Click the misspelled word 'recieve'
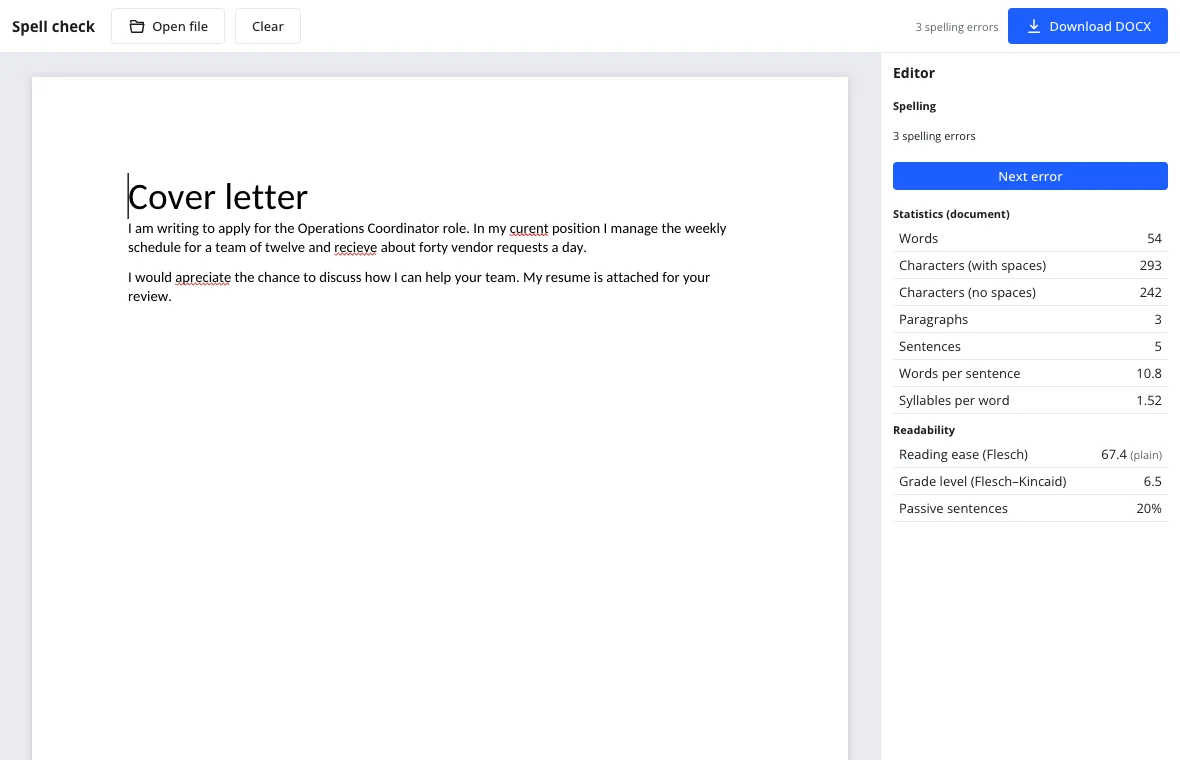The width and height of the screenshot is (1180, 760). pos(355,248)
